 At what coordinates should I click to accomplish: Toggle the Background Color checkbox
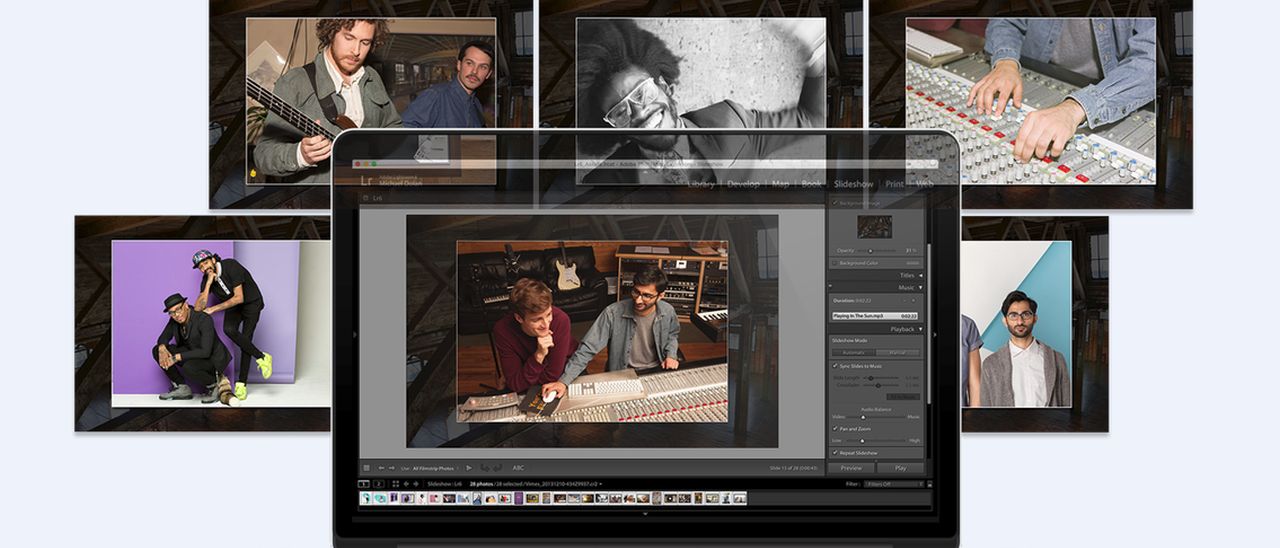click(834, 263)
